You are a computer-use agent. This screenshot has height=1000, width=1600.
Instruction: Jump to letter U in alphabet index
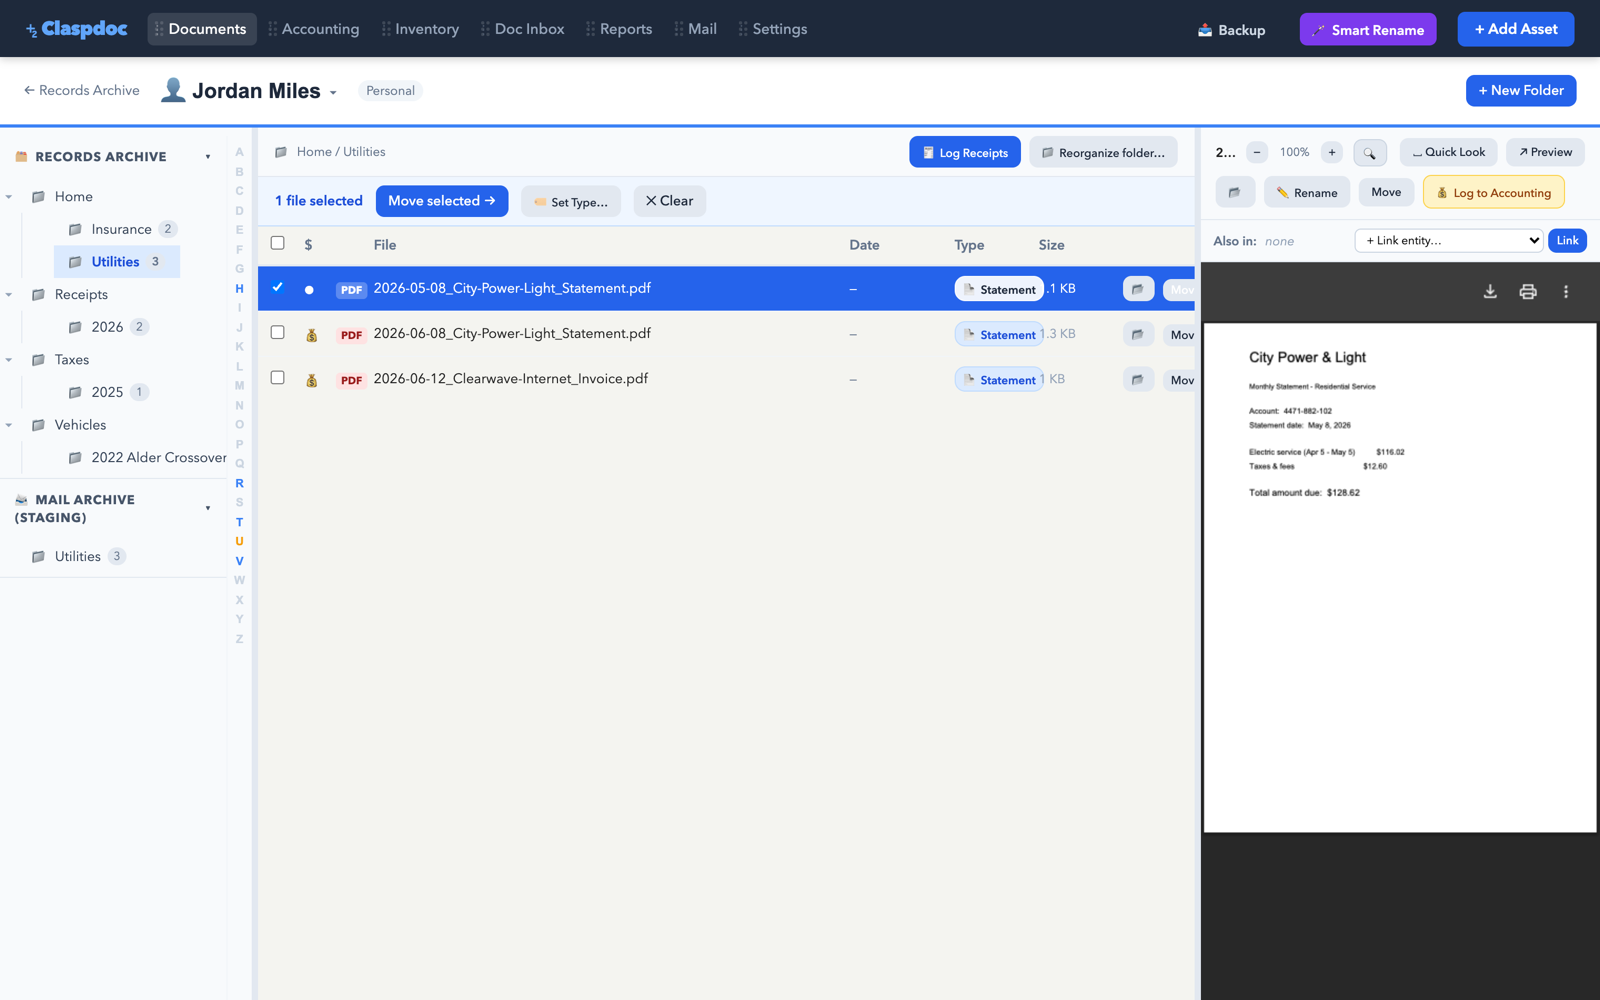(239, 541)
